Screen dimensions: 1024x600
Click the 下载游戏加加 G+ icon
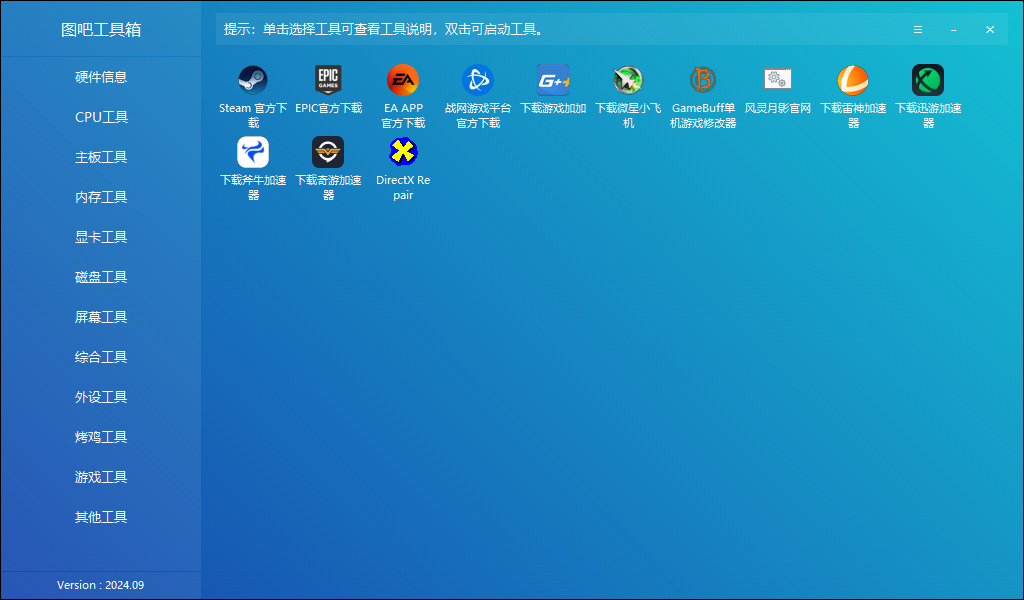tap(553, 80)
